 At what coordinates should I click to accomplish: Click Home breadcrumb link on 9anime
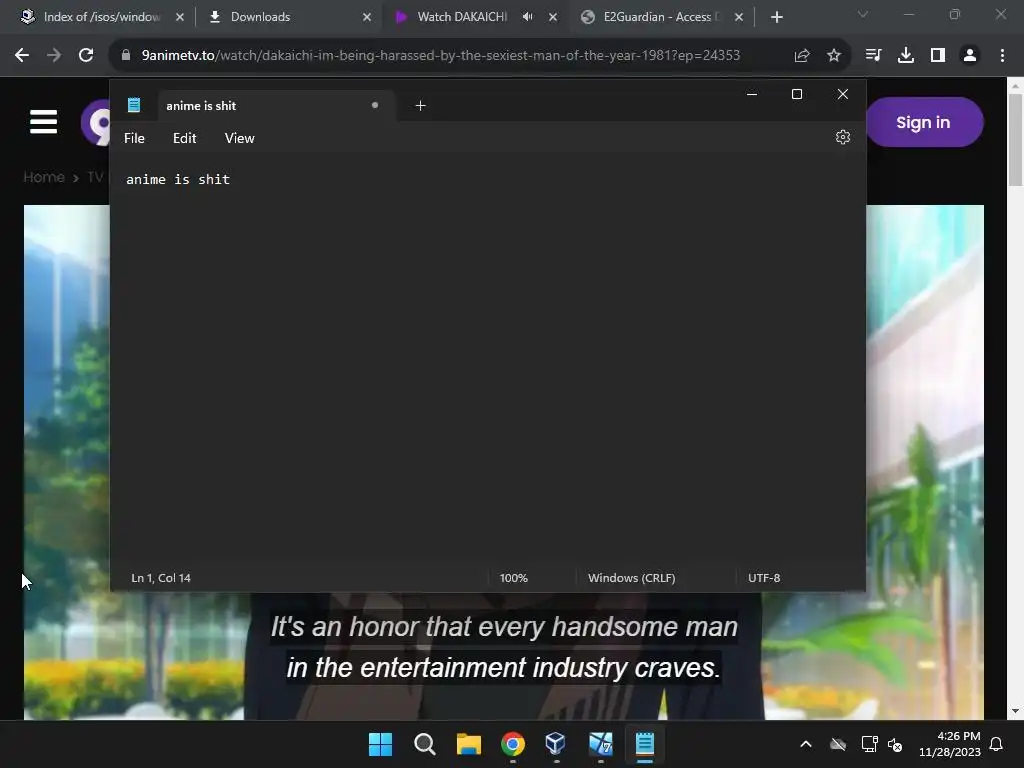pyautogui.click(x=44, y=177)
